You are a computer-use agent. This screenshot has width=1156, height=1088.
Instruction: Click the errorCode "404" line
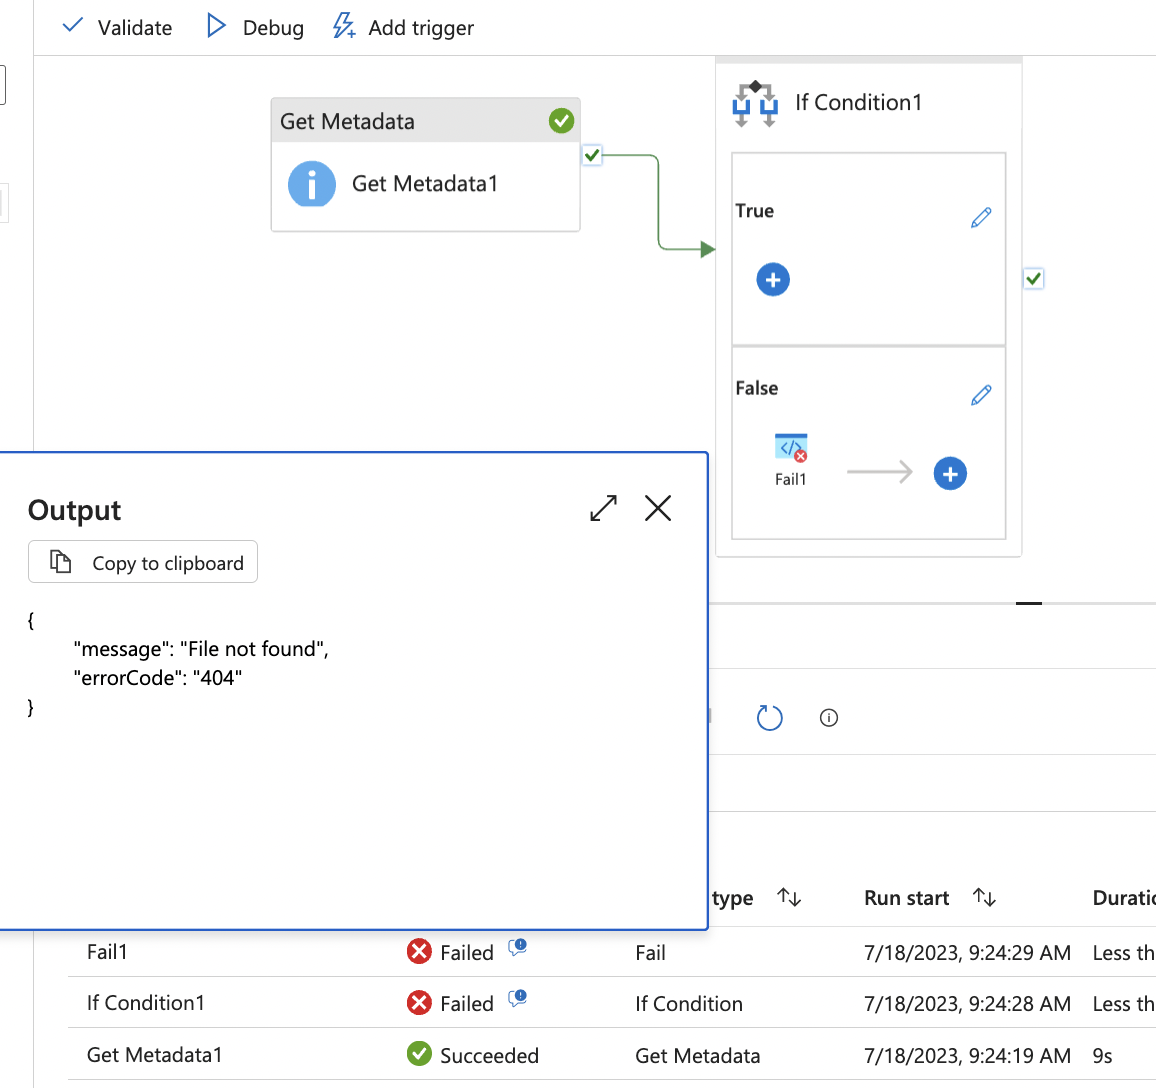[157, 677]
